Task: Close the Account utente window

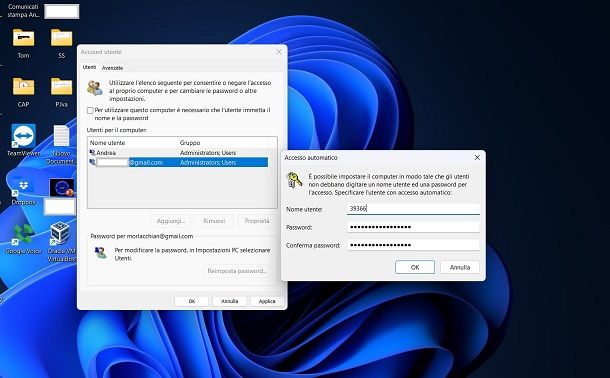Action: coord(279,52)
